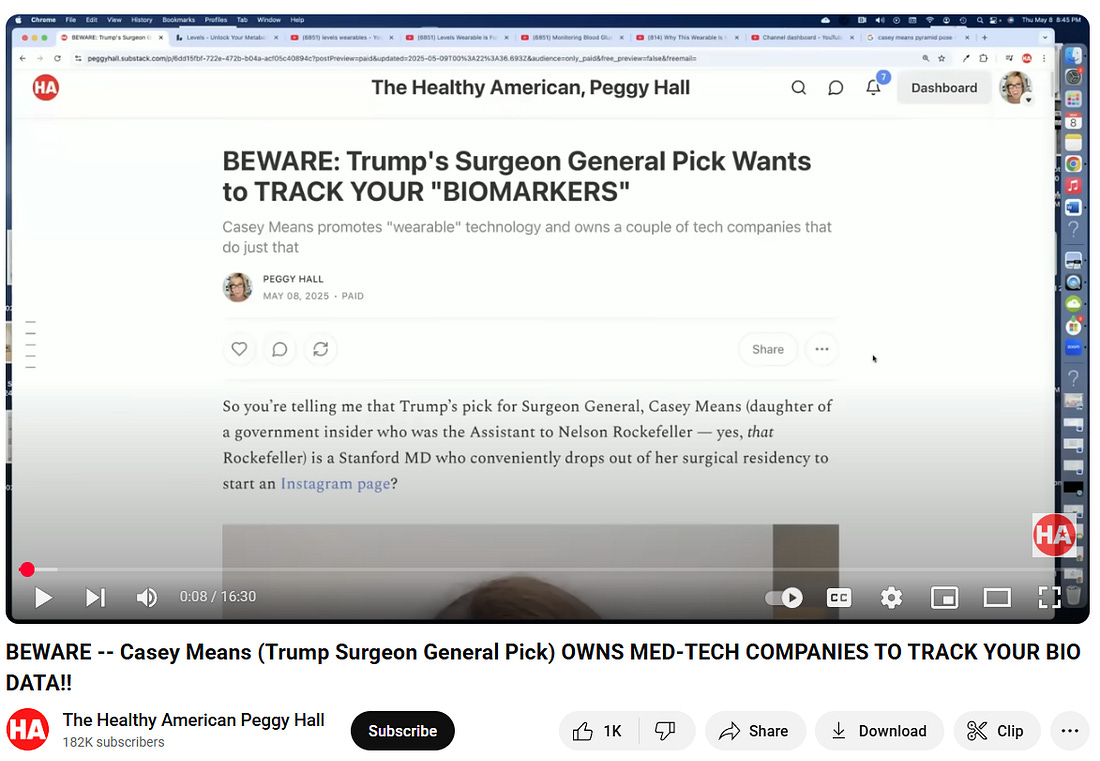Open the Profiles menu
Image resolution: width=1100 pixels, height=761 pixels.
(x=215, y=20)
